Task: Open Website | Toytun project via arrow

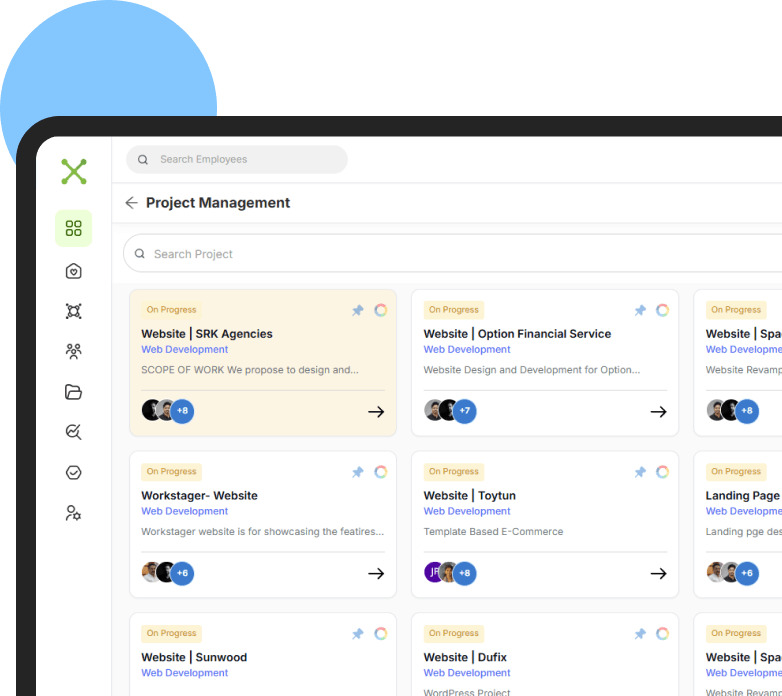Action: pos(658,573)
